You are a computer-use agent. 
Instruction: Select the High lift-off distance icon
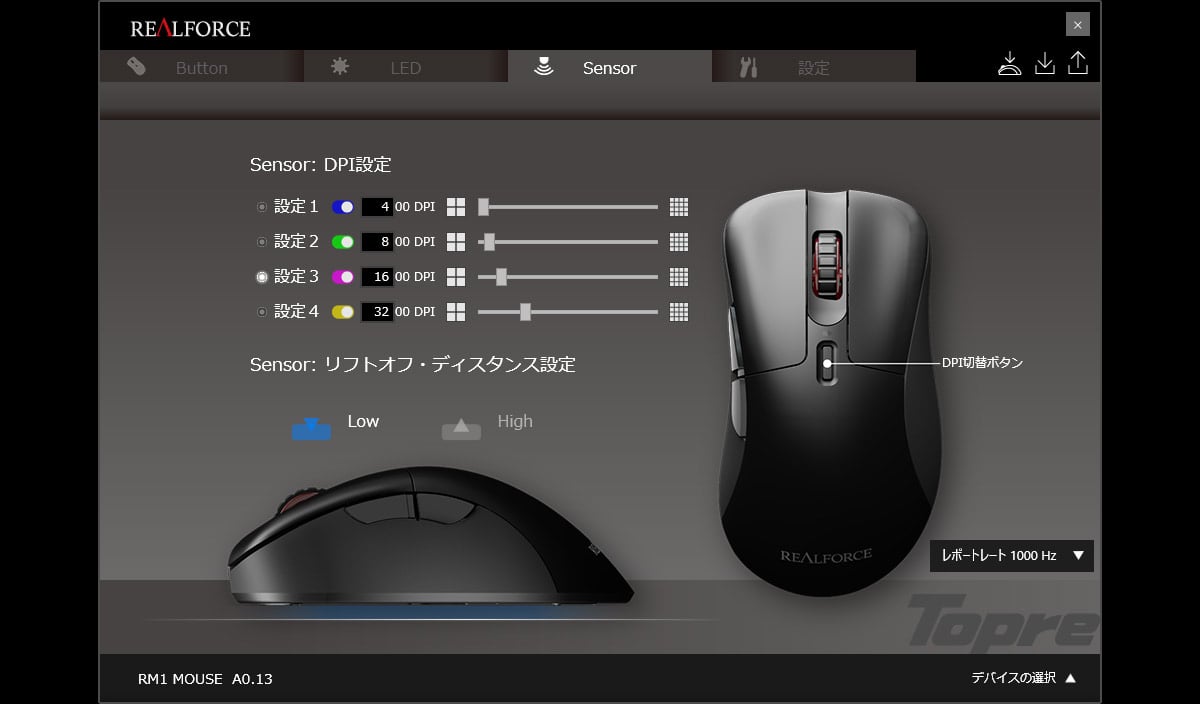tap(461, 428)
